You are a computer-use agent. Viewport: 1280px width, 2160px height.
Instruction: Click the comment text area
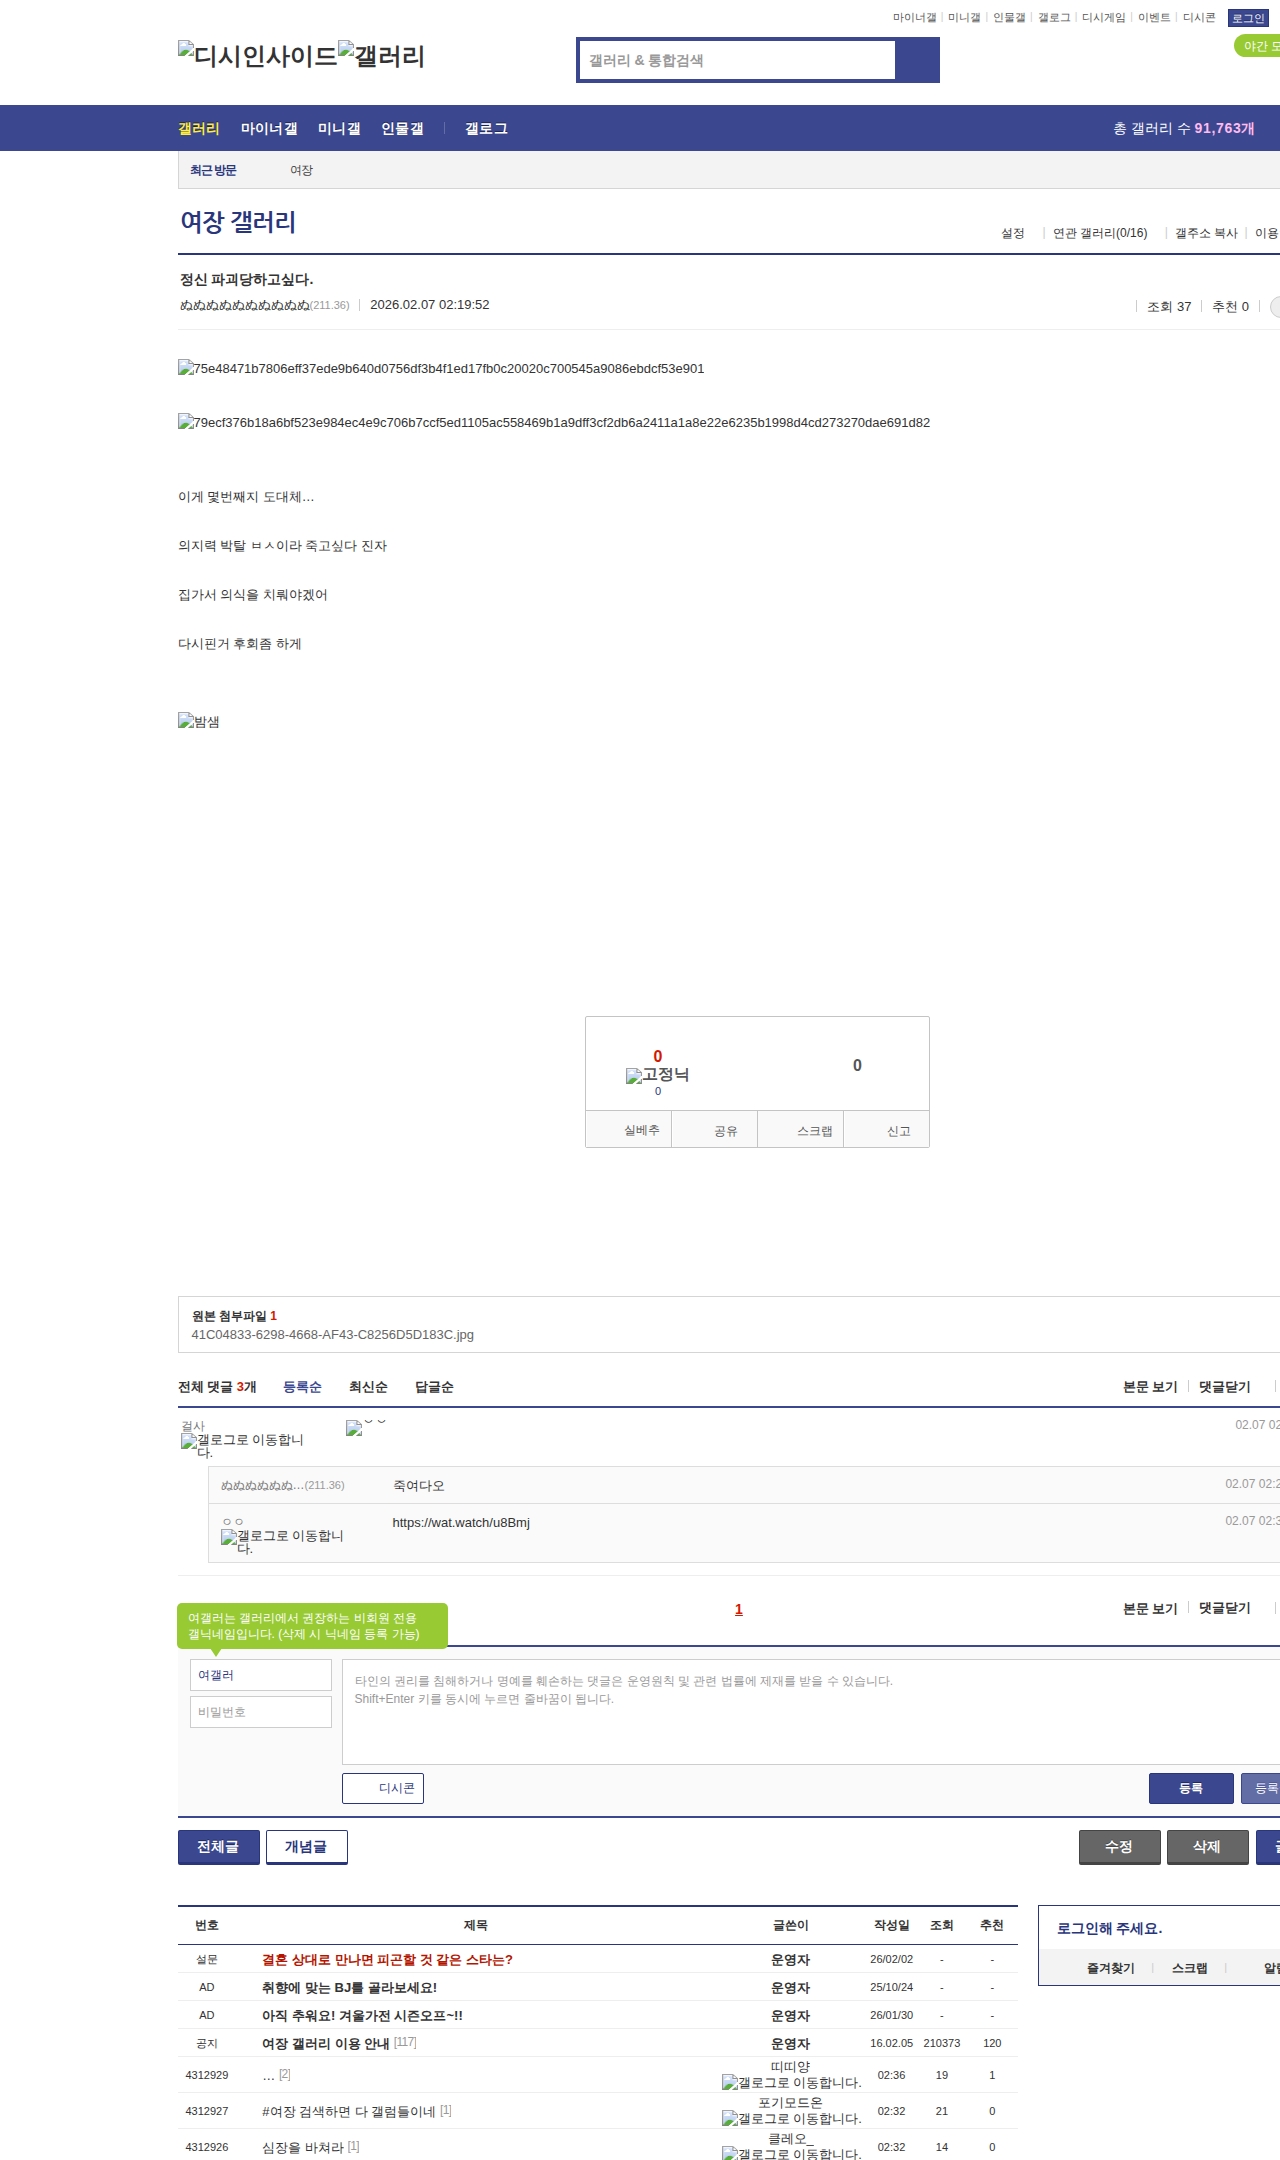tap(811, 1712)
